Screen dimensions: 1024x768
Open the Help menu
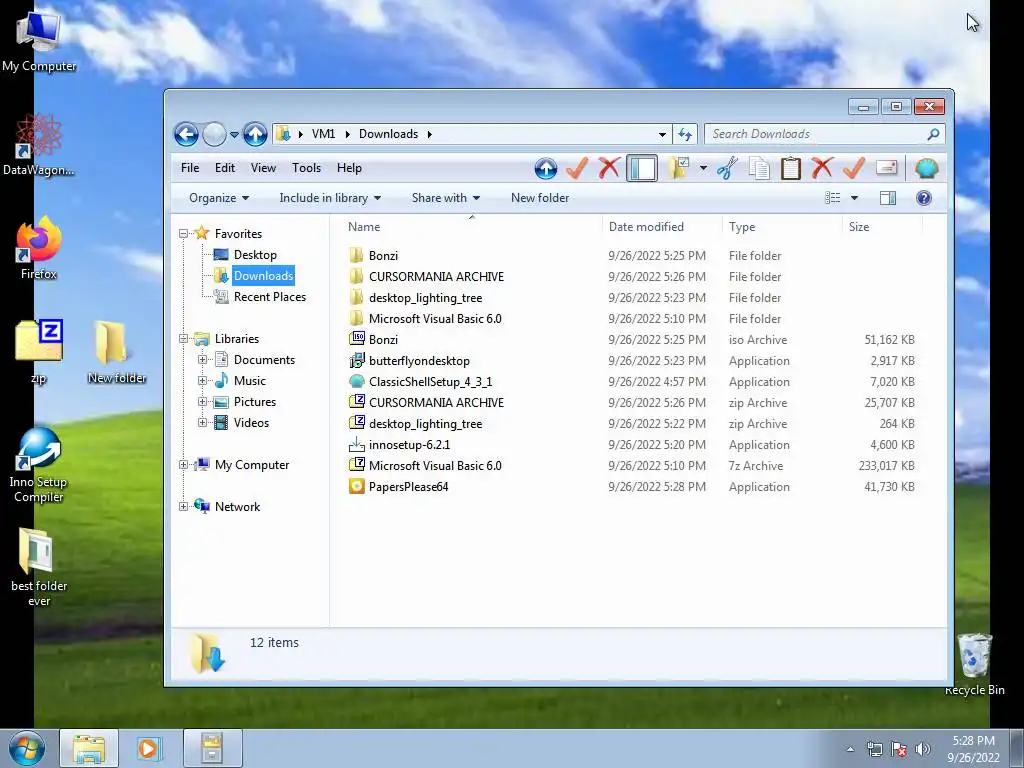[x=349, y=168]
